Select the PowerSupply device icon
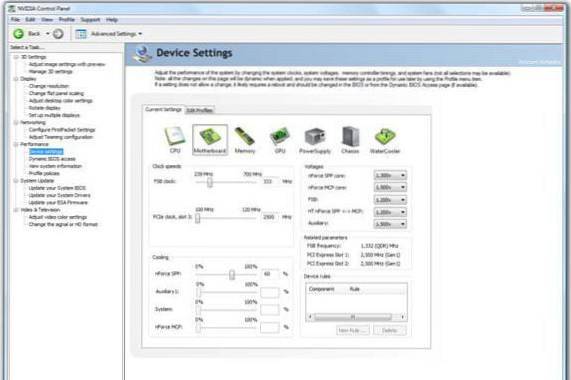The width and height of the screenshot is (571, 380). [315, 140]
